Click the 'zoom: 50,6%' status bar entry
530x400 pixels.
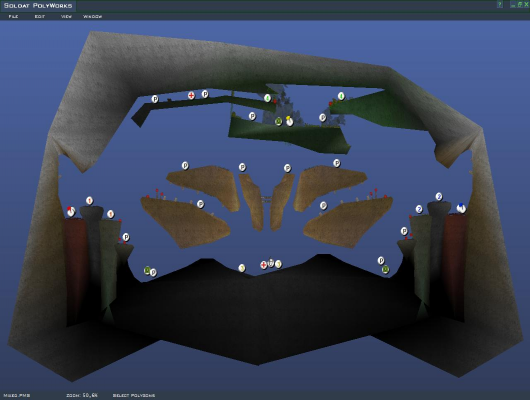click(x=82, y=395)
